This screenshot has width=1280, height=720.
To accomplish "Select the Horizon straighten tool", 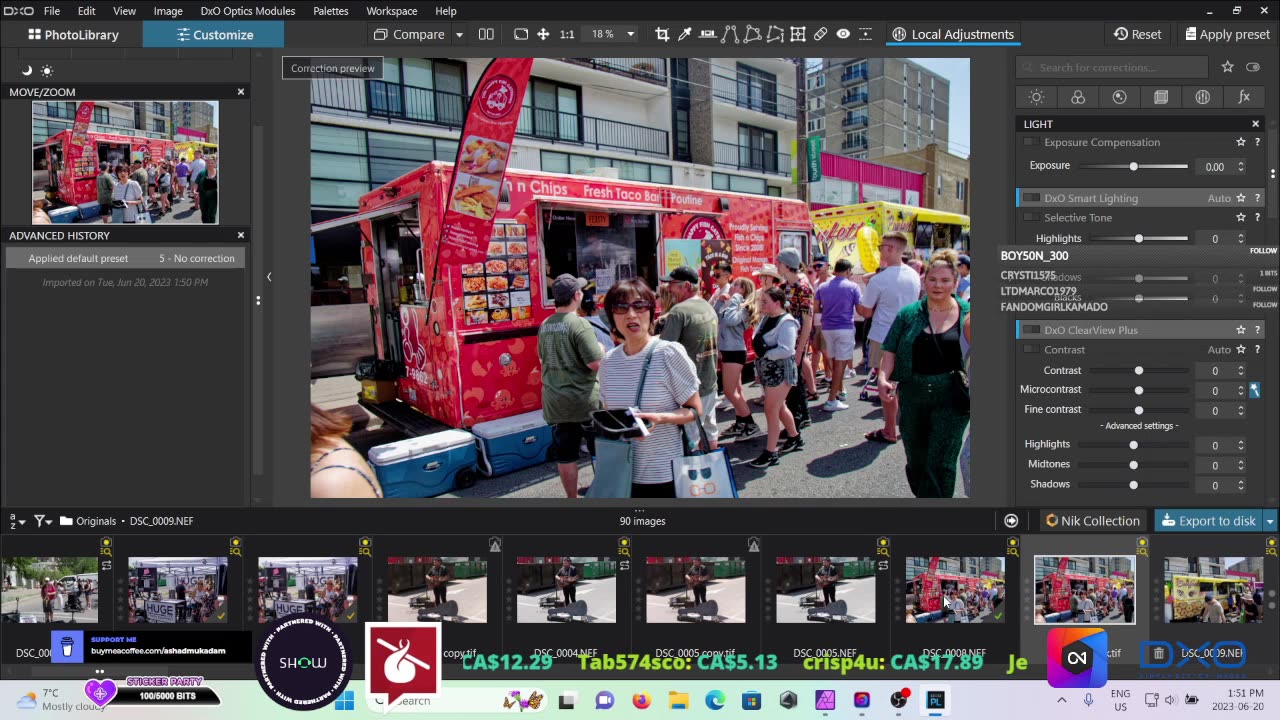I will (708, 34).
